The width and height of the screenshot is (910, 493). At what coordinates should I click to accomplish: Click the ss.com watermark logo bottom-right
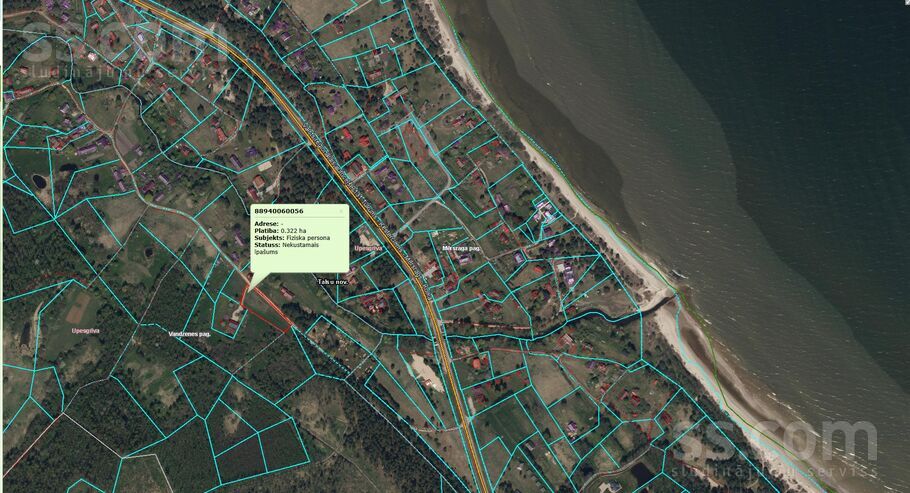[x=775, y=442]
